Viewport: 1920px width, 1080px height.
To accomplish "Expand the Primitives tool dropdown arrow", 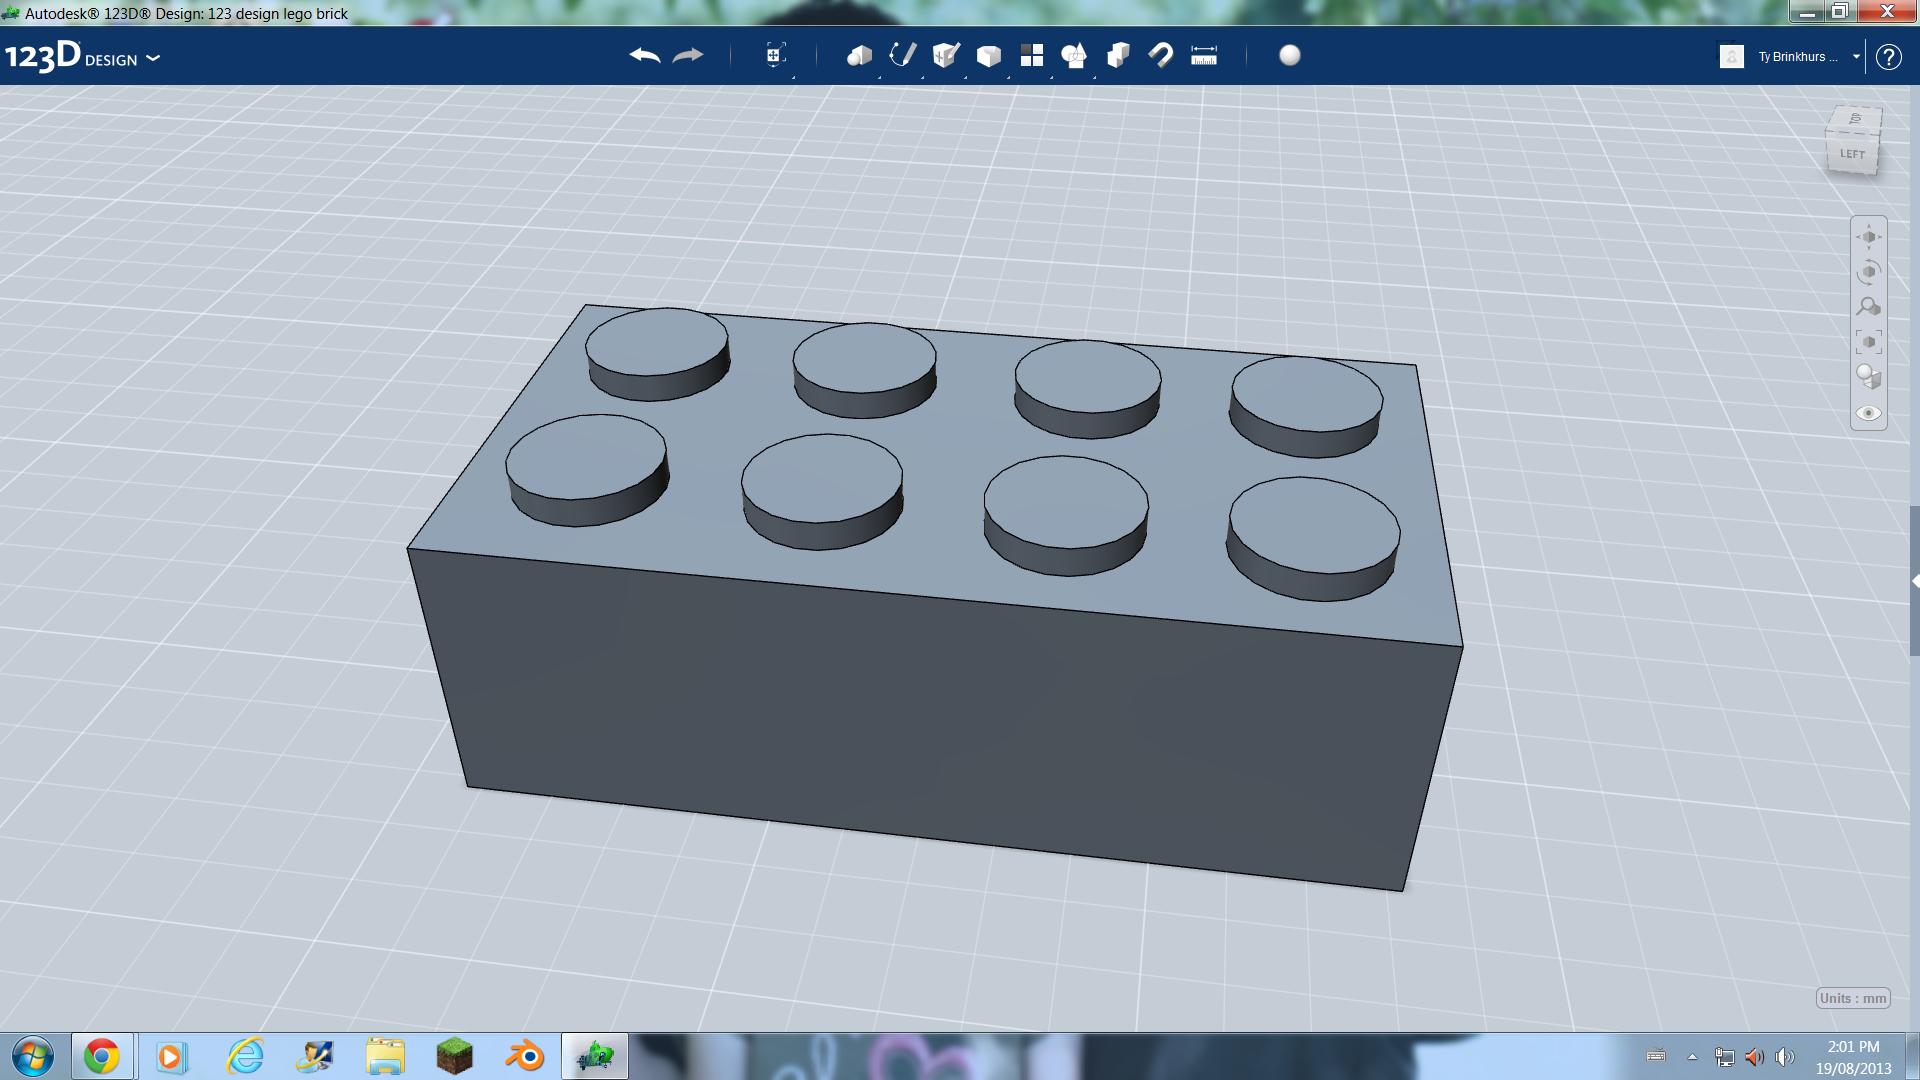I will click(880, 78).
